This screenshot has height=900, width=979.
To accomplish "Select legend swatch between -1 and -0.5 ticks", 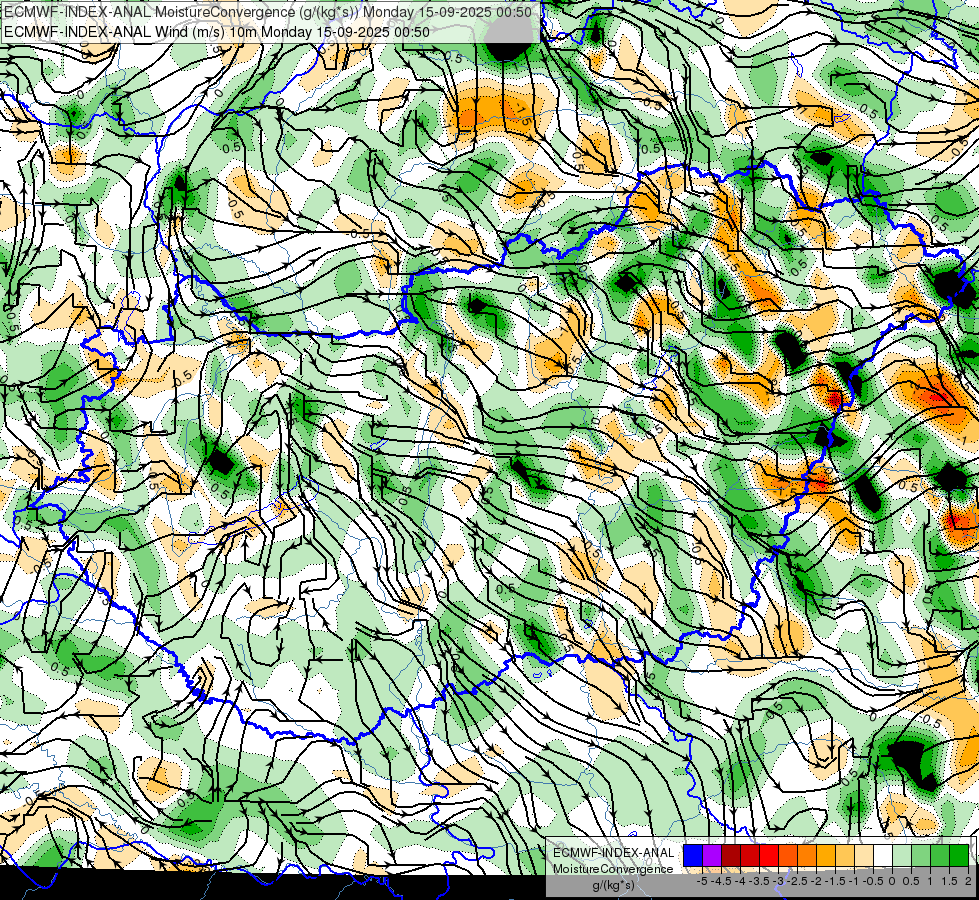I will 865,855.
